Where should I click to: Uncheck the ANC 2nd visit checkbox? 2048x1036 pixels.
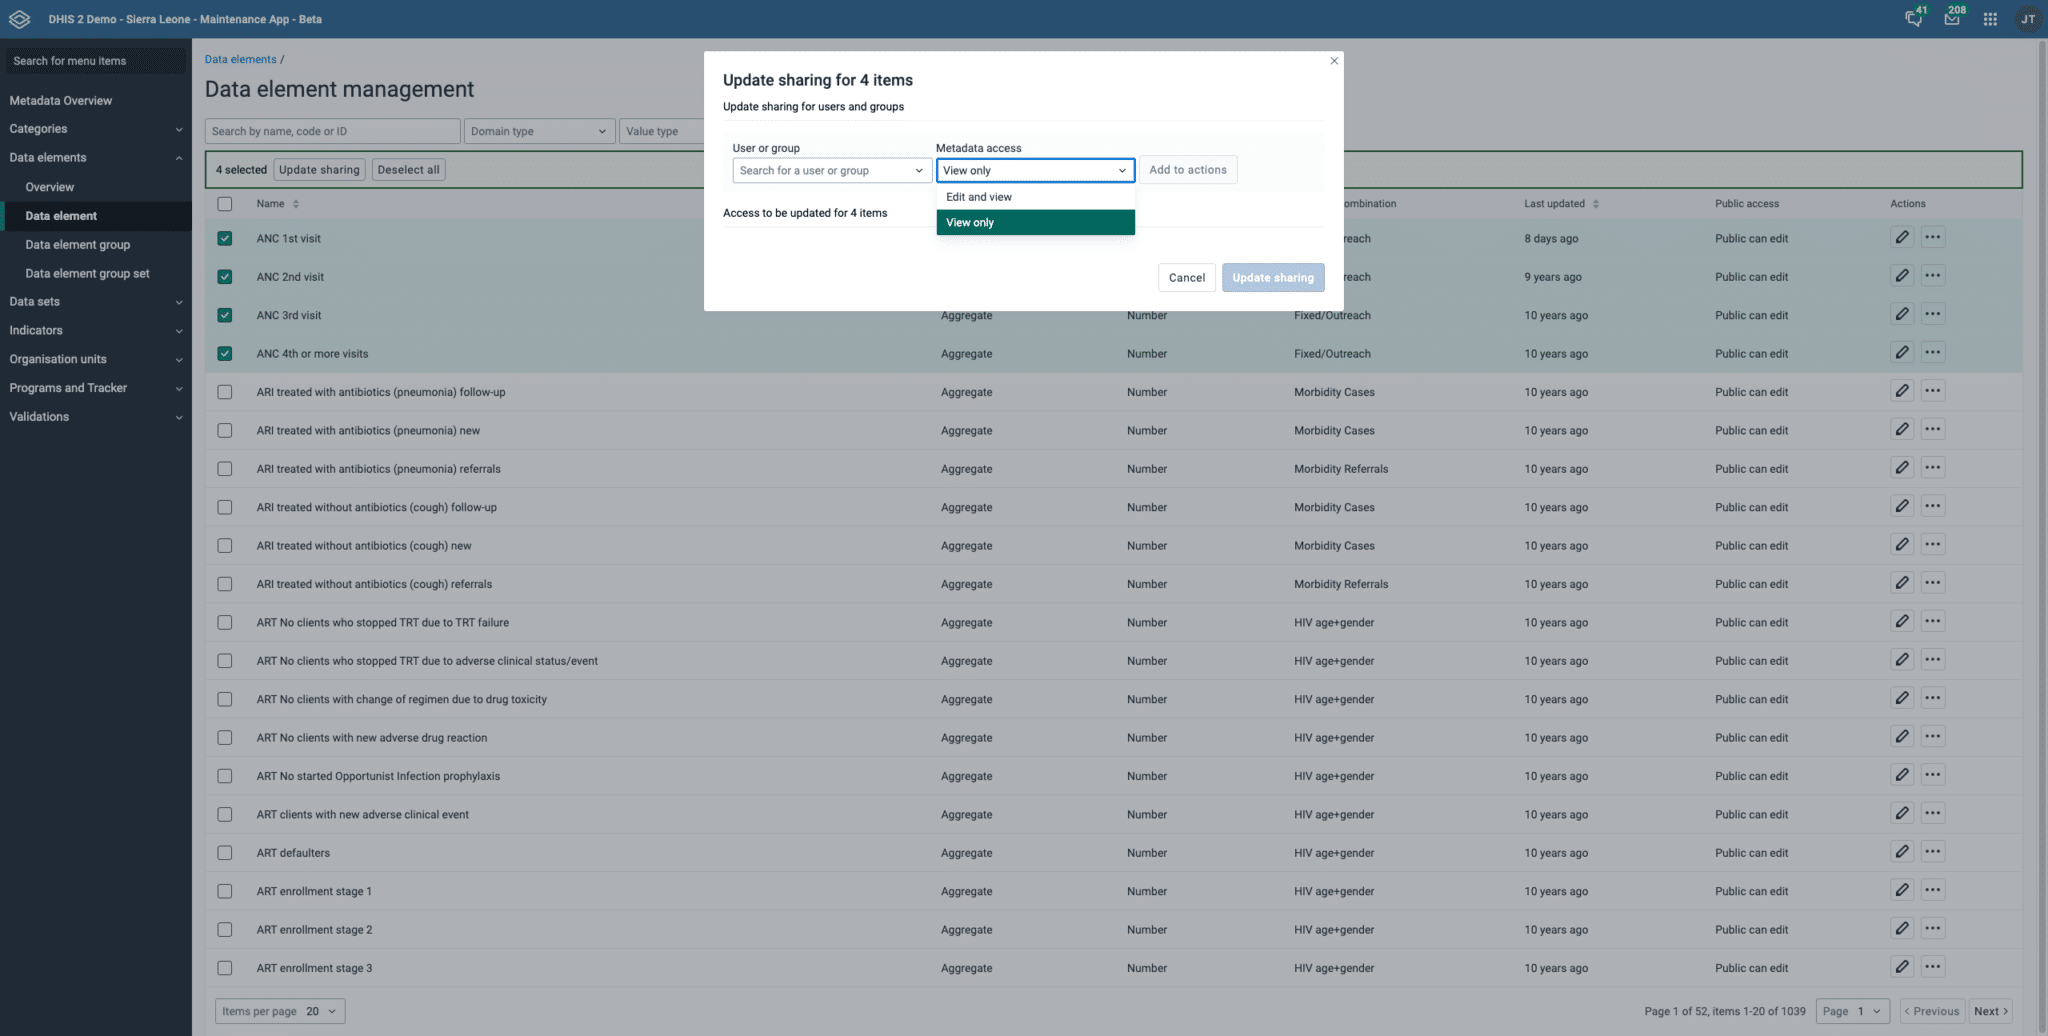[225, 276]
